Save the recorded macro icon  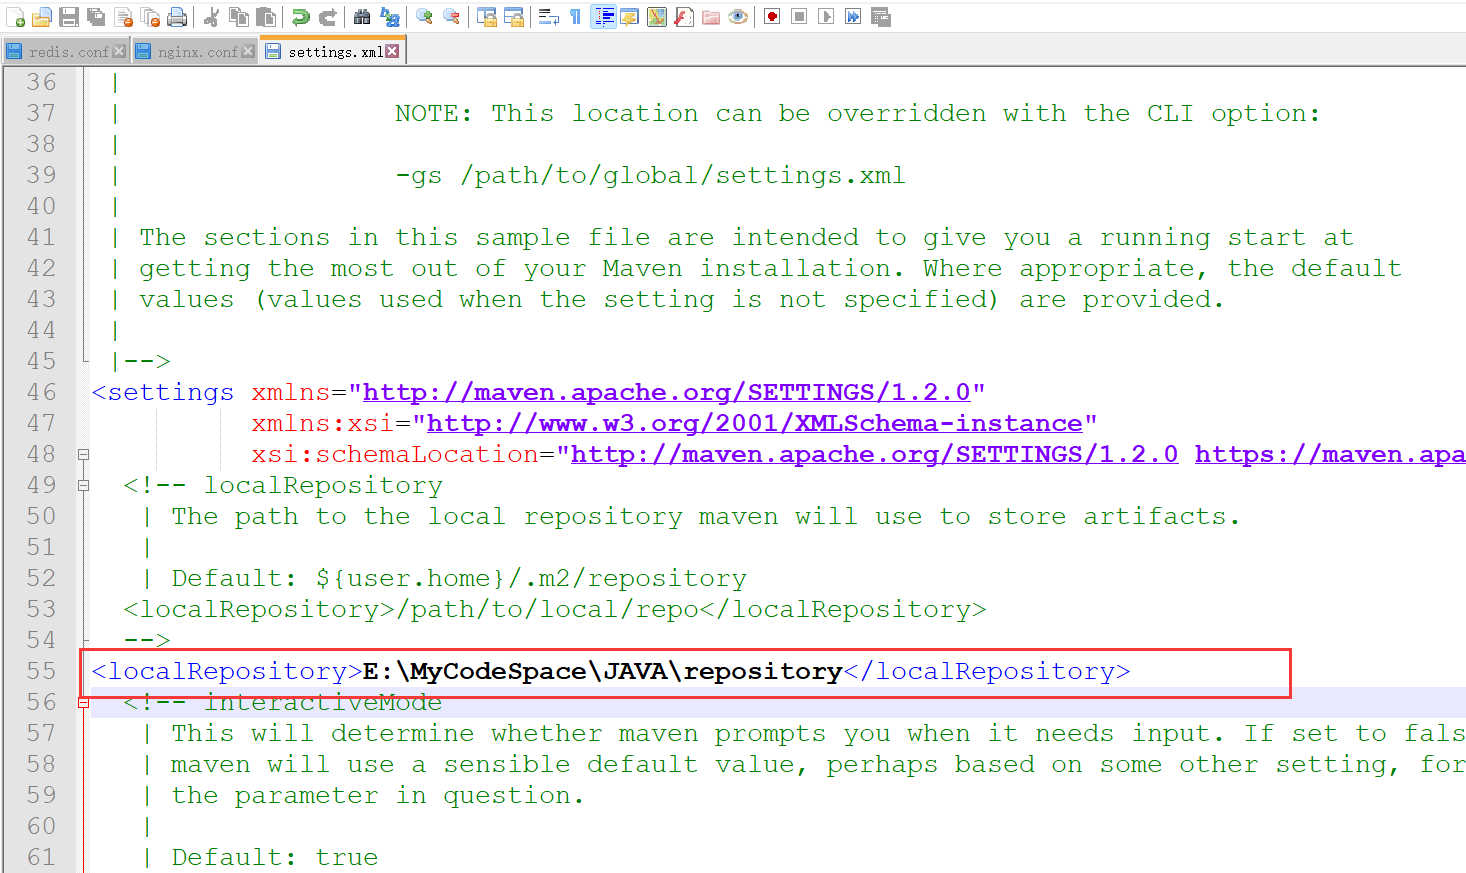[x=880, y=17]
